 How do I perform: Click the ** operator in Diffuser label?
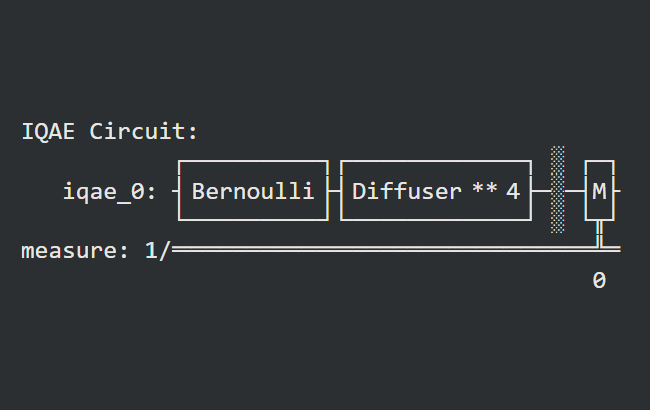coord(485,189)
